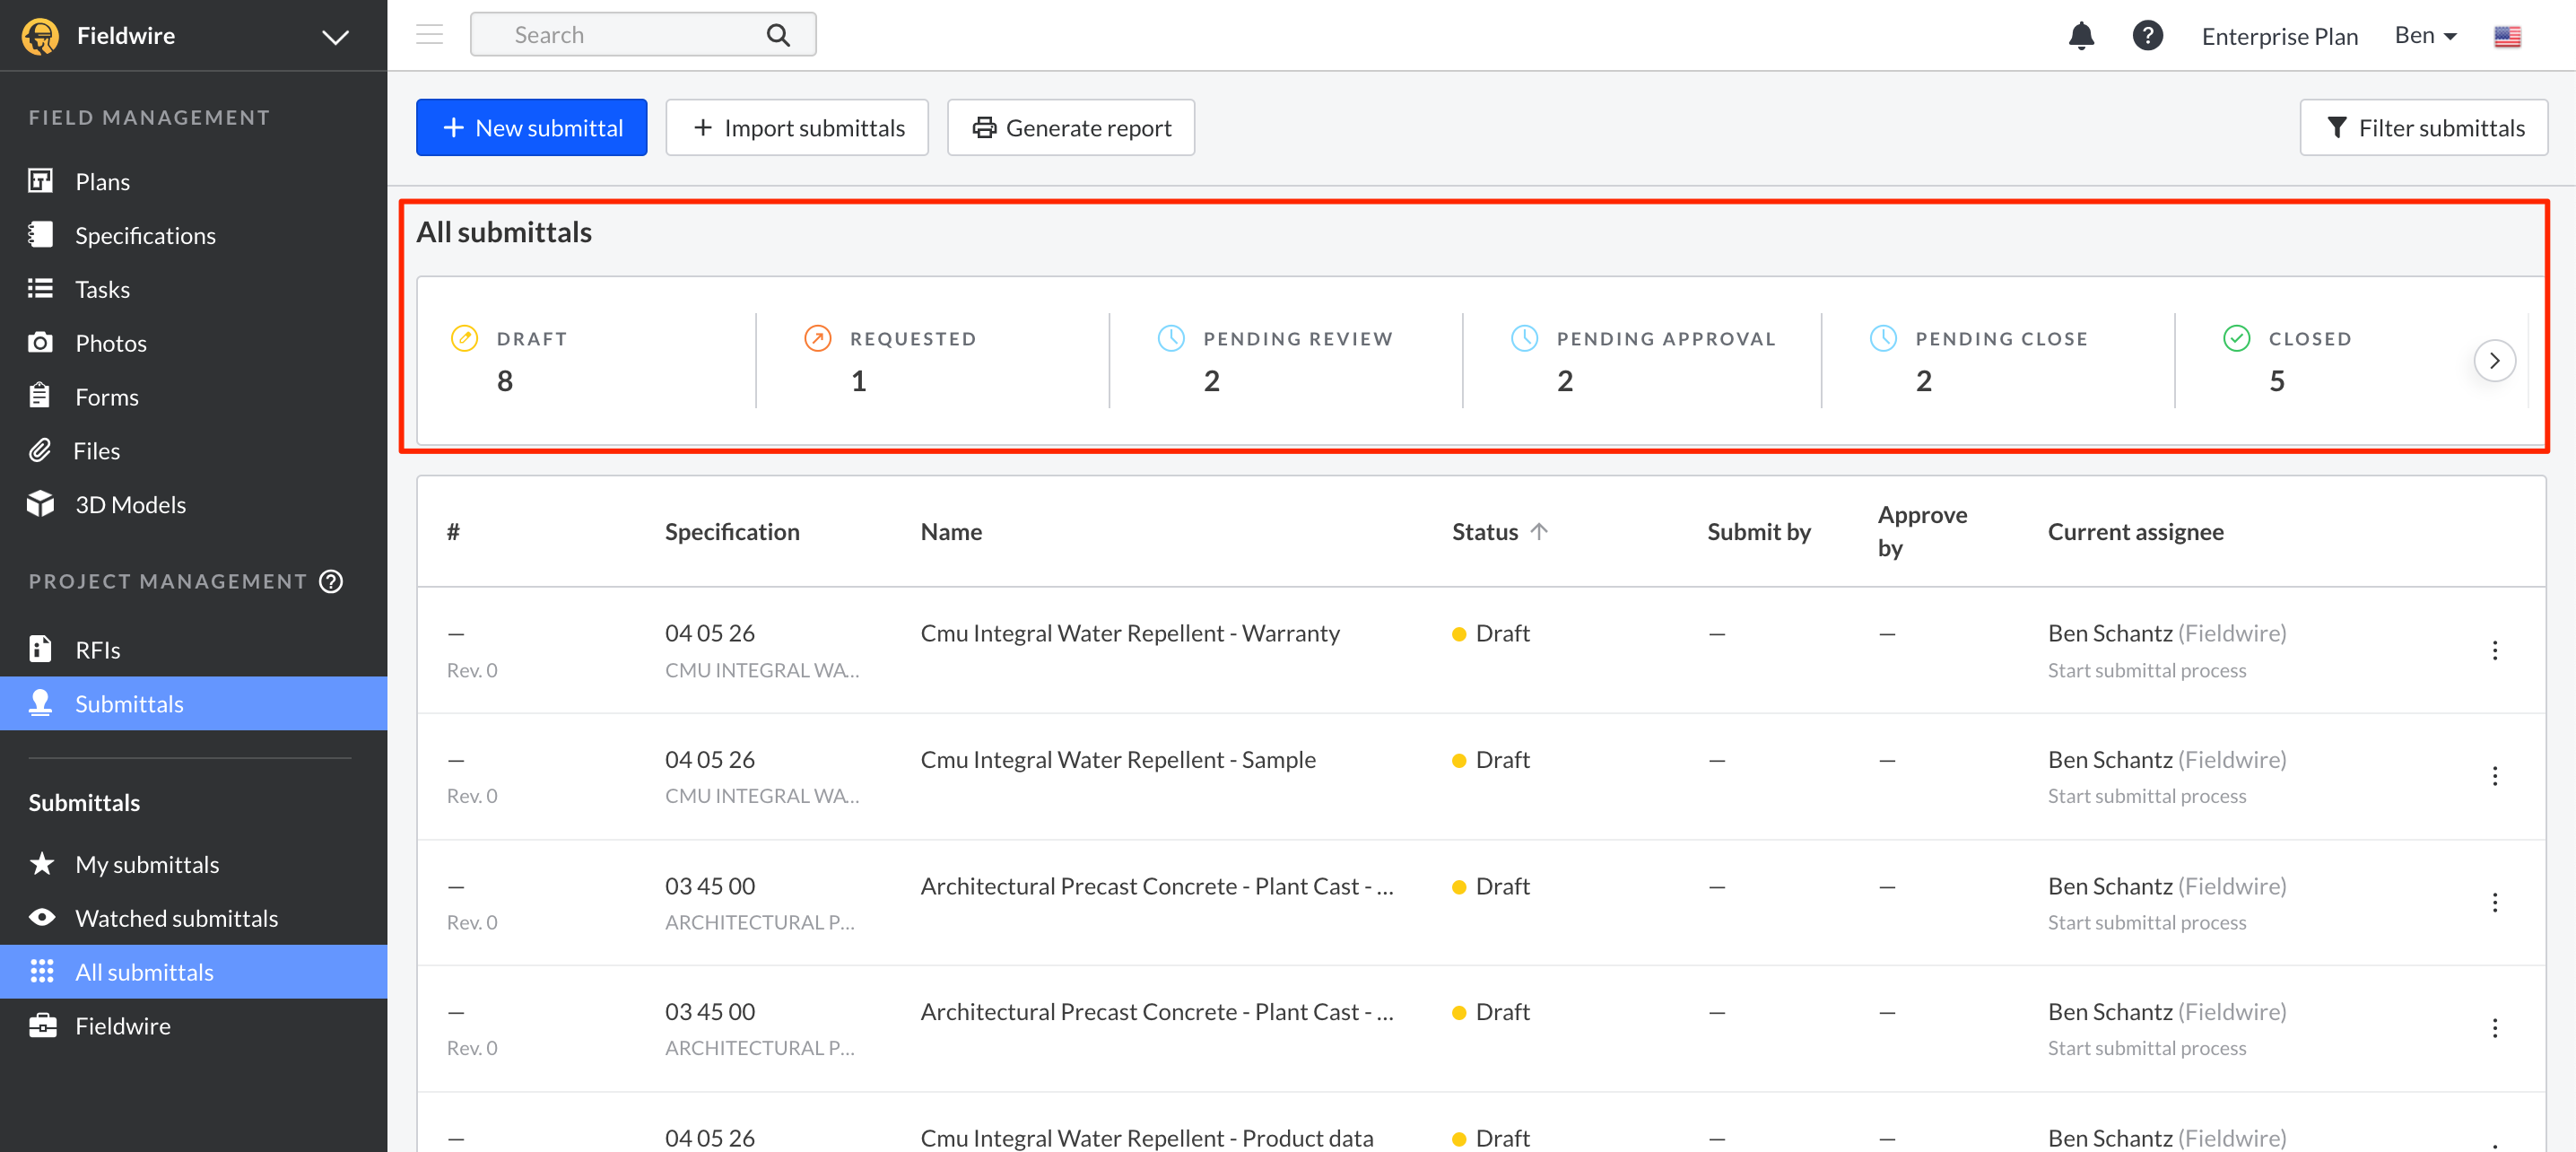Viewport: 2576px width, 1152px height.
Task: Click the New submittal button
Action: 531,127
